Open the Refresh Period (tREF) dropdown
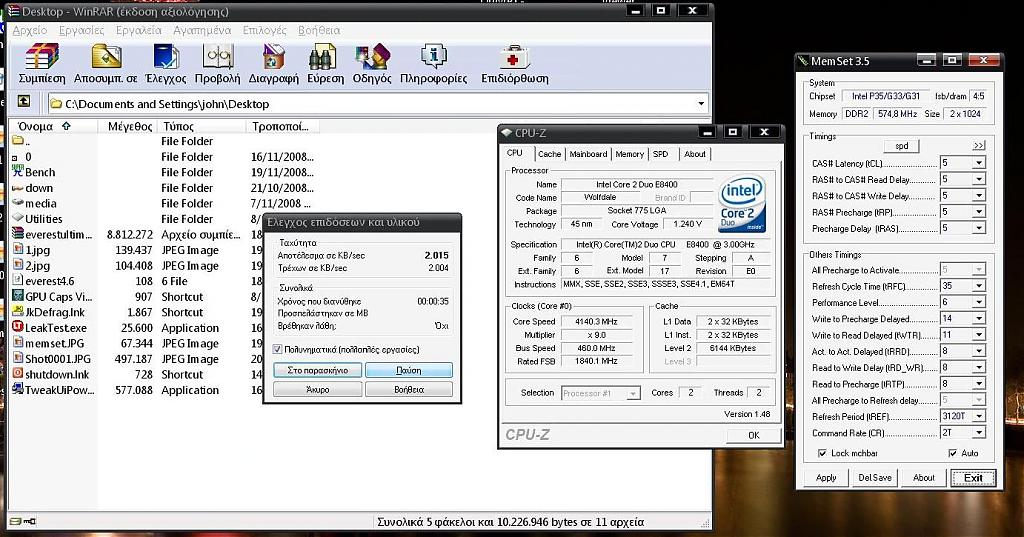1024x537 pixels. pyautogui.click(x=978, y=415)
